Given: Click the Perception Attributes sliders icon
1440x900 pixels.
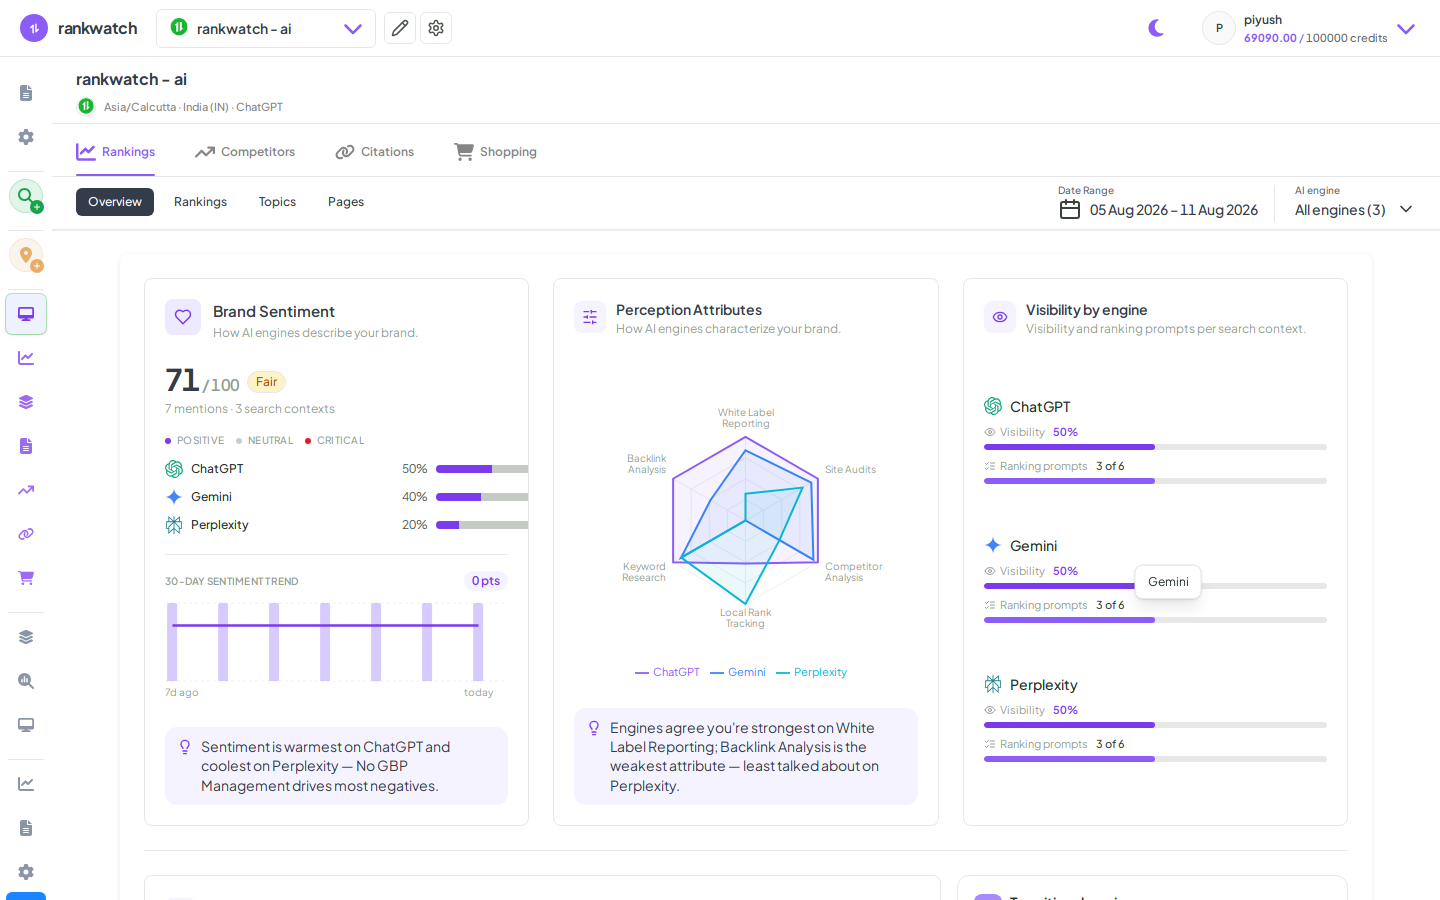Looking at the screenshot, I should click(x=590, y=317).
